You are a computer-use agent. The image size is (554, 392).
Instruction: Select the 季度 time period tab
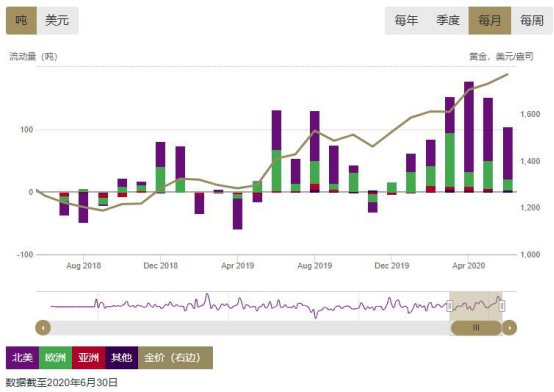[448, 21]
